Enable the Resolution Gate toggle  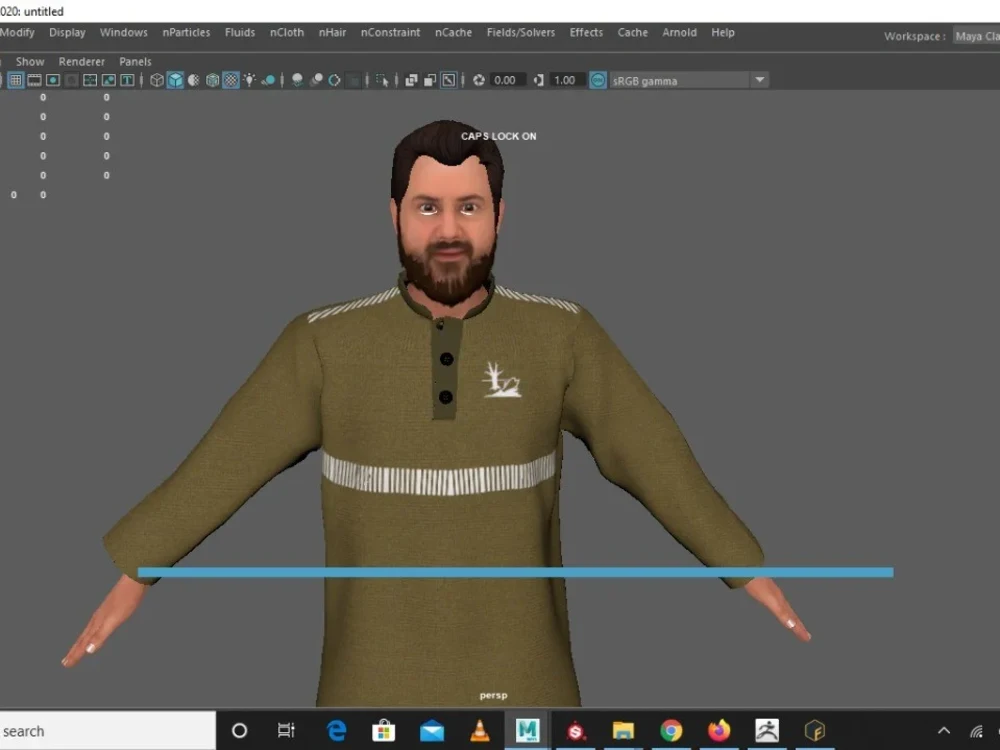click(52, 80)
